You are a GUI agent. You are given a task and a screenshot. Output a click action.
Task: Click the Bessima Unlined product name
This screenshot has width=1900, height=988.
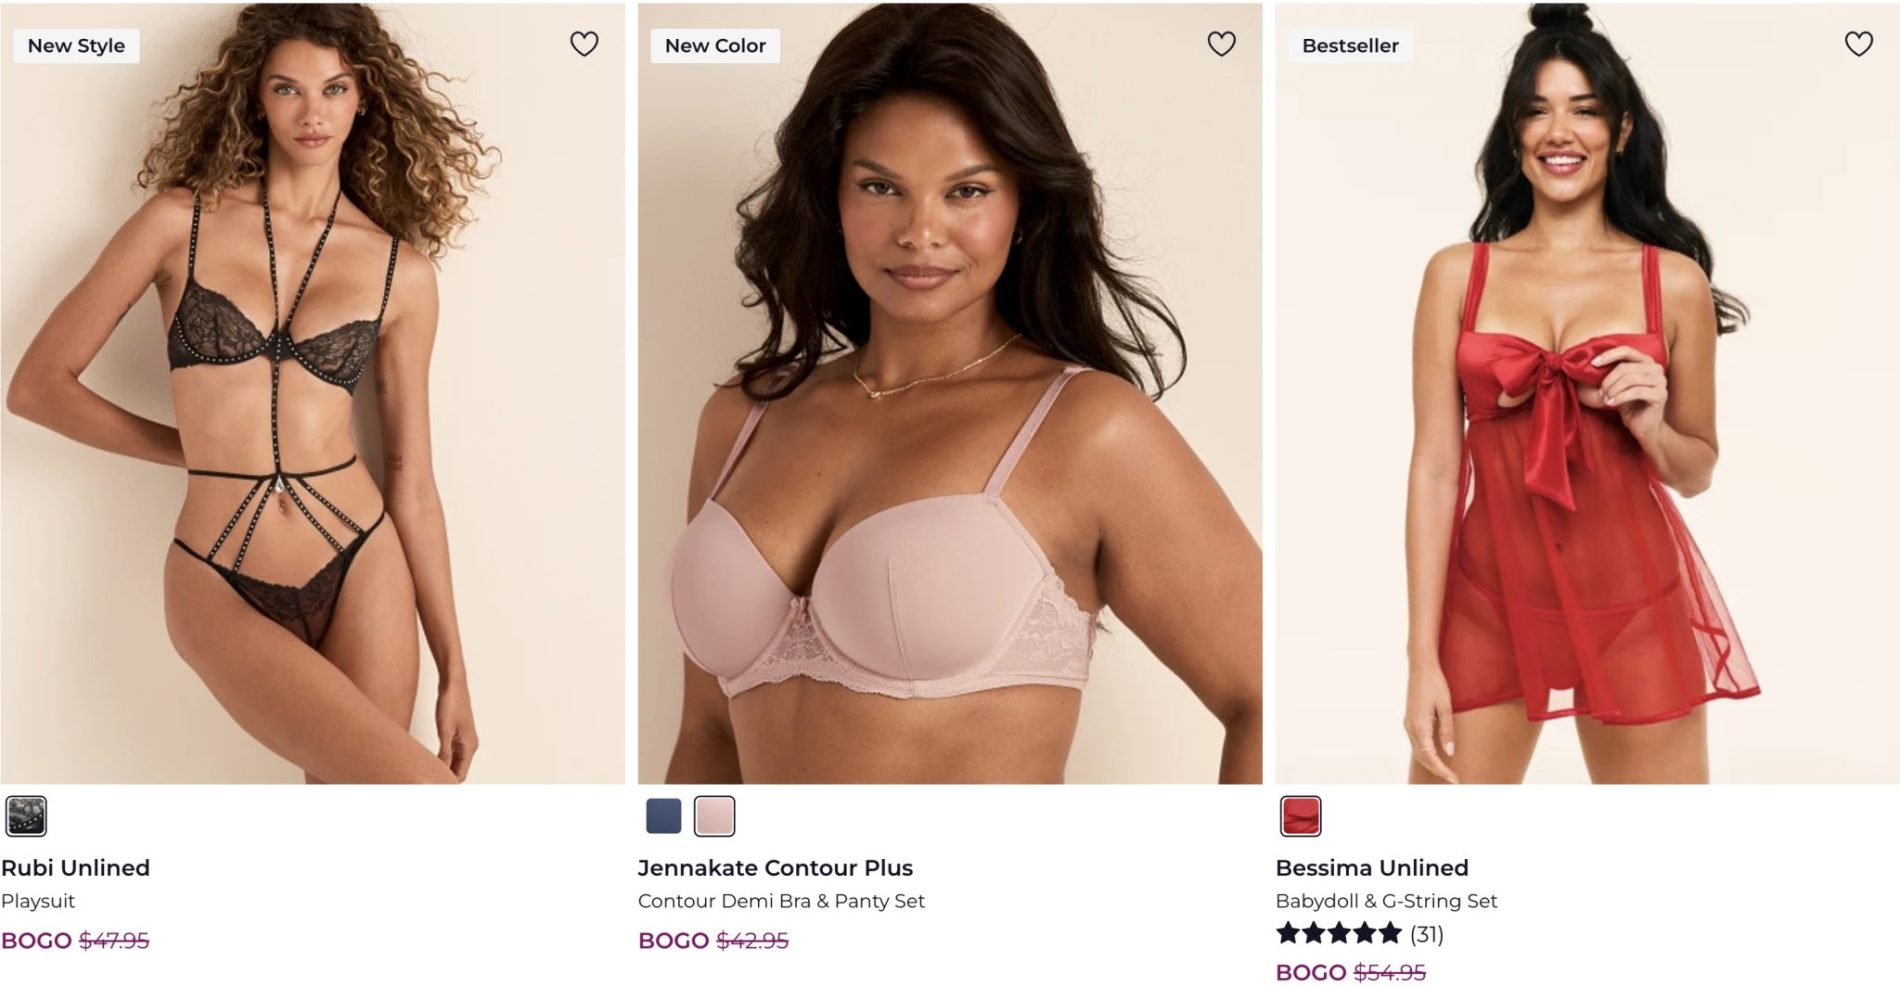tap(1371, 868)
